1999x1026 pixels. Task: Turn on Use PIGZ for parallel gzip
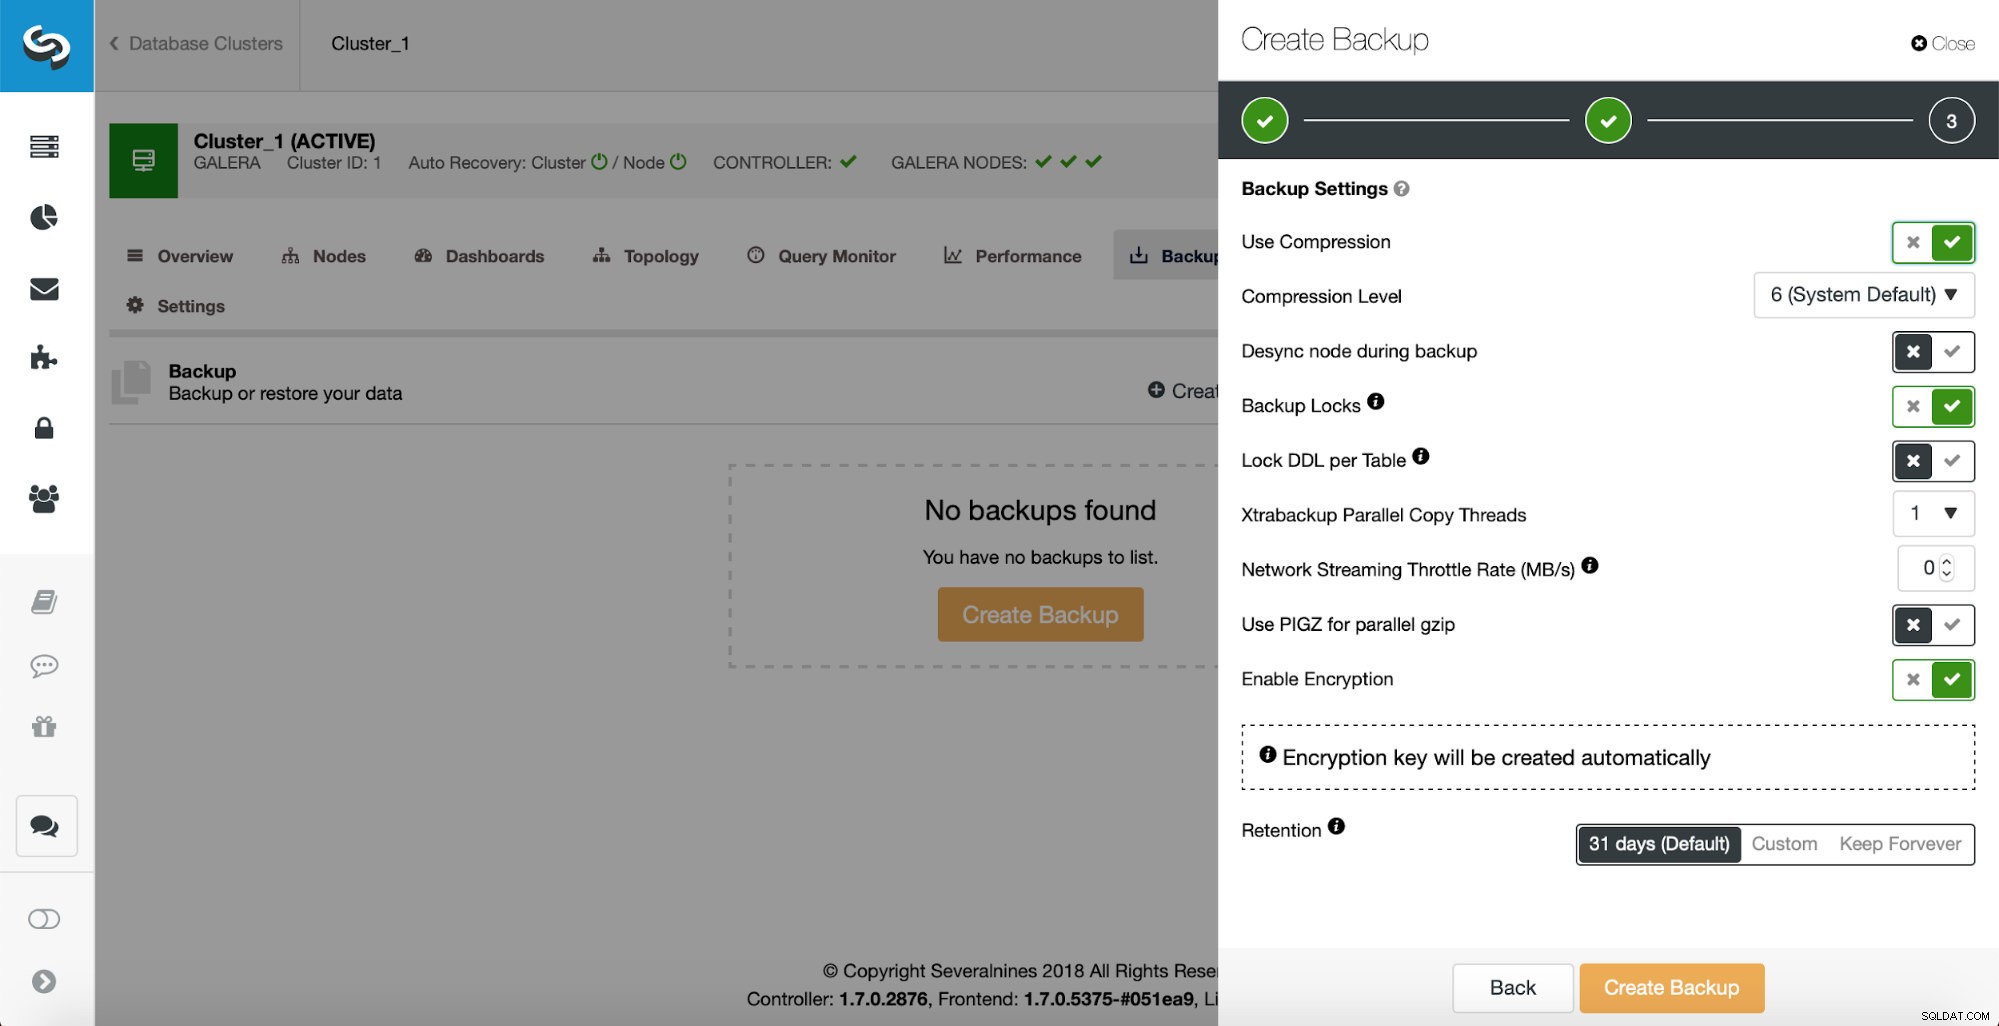pyautogui.click(x=1952, y=625)
